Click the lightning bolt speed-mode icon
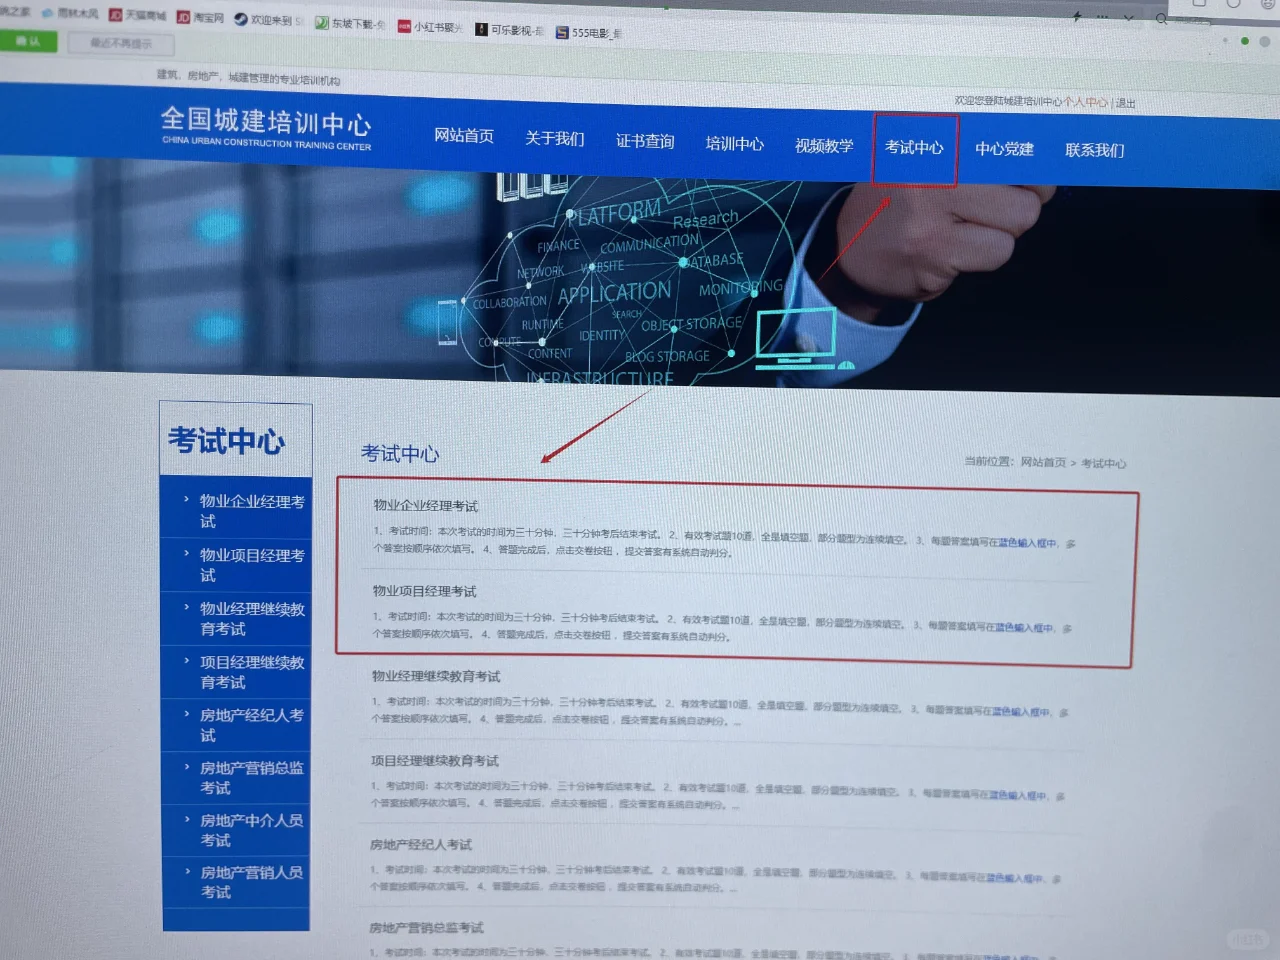 coord(1077,16)
